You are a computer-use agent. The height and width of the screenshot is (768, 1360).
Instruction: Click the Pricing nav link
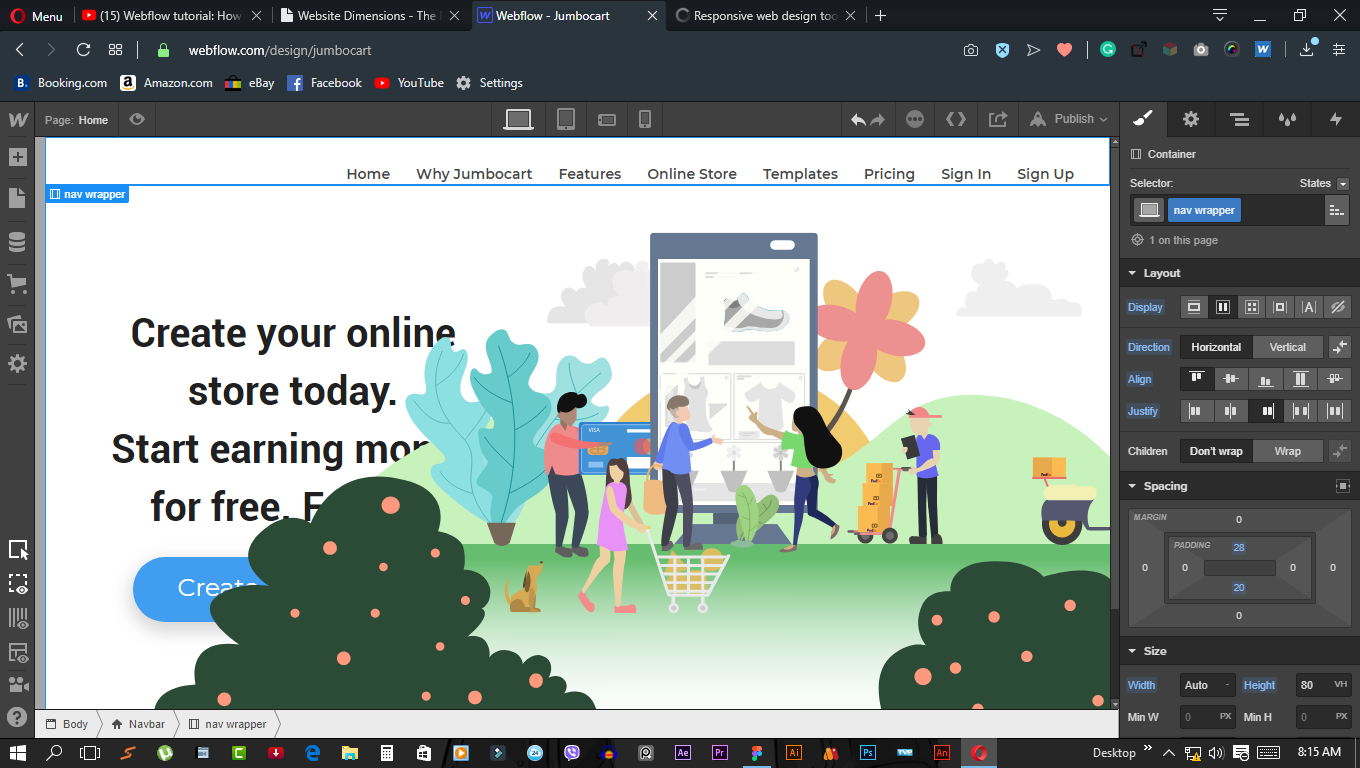(x=889, y=174)
